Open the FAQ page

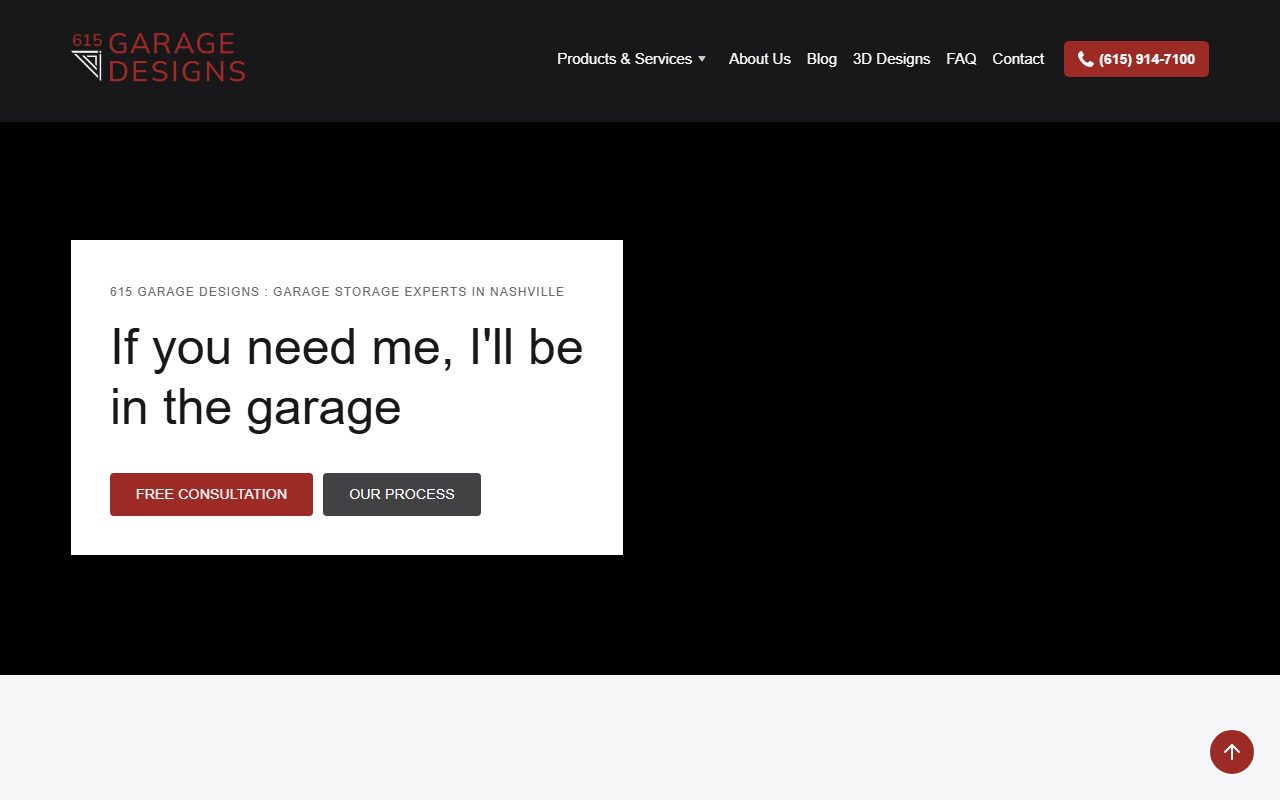tap(961, 59)
